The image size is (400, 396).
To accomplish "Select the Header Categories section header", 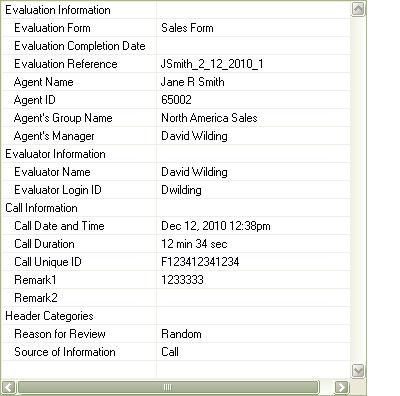I will (x=49, y=316).
